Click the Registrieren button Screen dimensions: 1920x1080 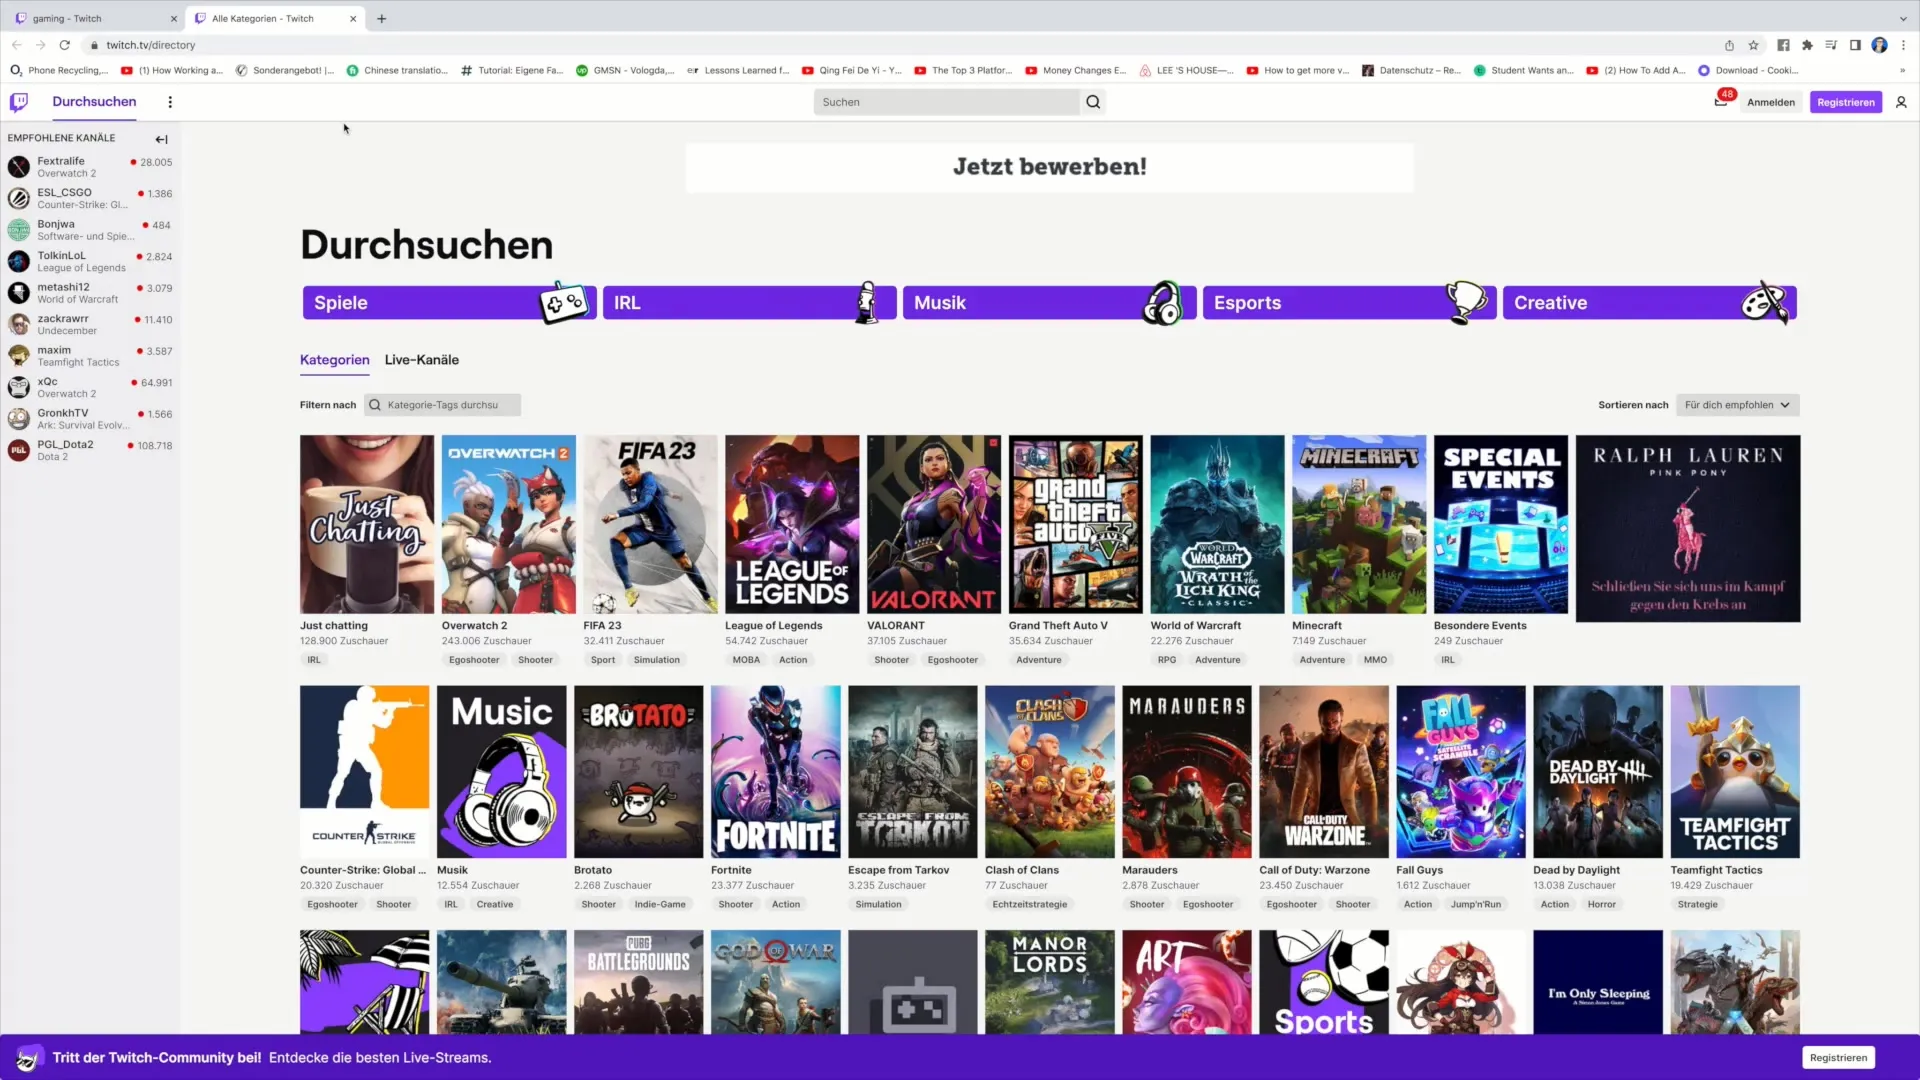point(1846,102)
